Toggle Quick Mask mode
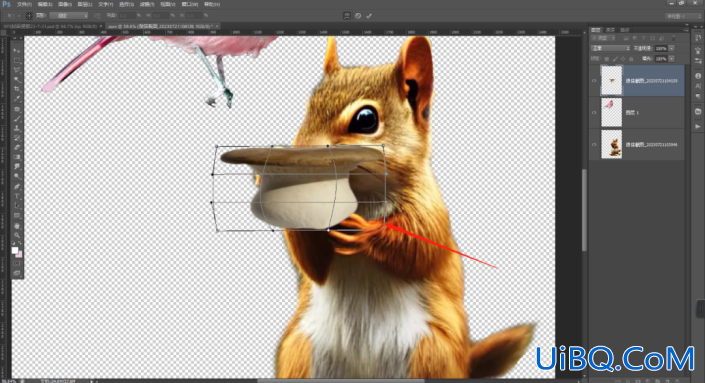 17,263
